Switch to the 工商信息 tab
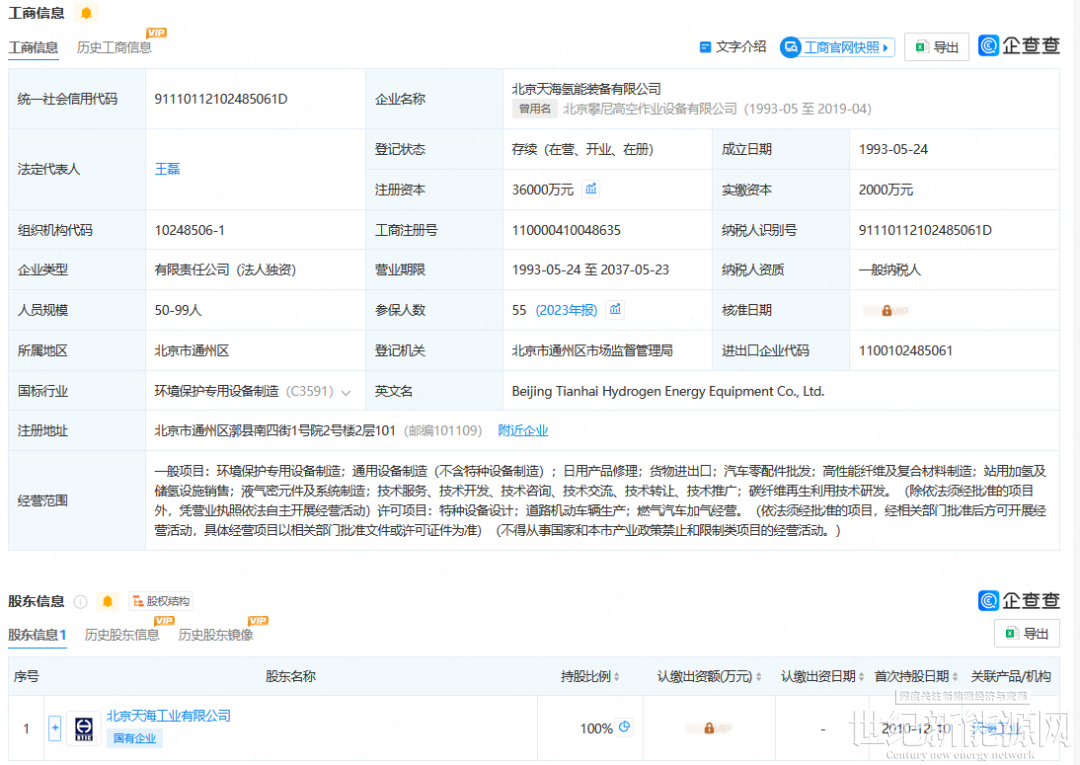This screenshot has height=765, width=1080. pyautogui.click(x=33, y=48)
